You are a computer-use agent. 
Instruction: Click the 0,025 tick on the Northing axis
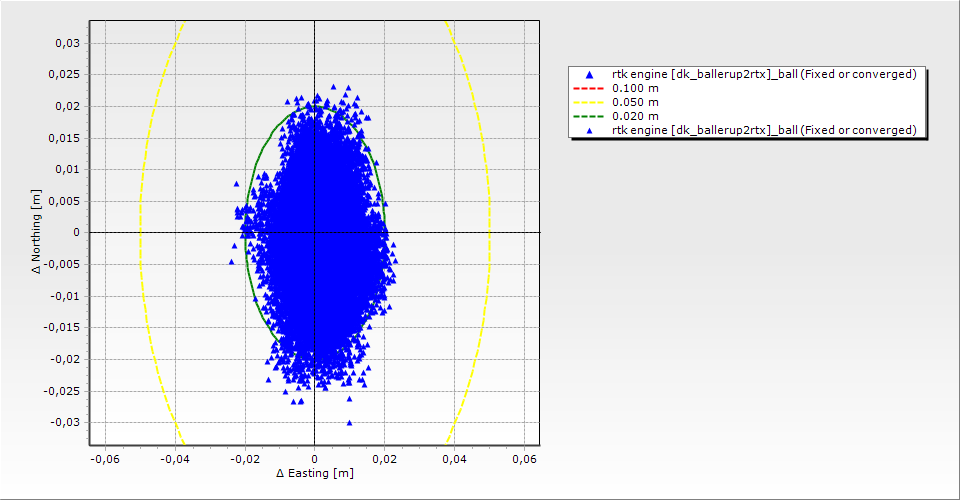pyautogui.click(x=64, y=75)
